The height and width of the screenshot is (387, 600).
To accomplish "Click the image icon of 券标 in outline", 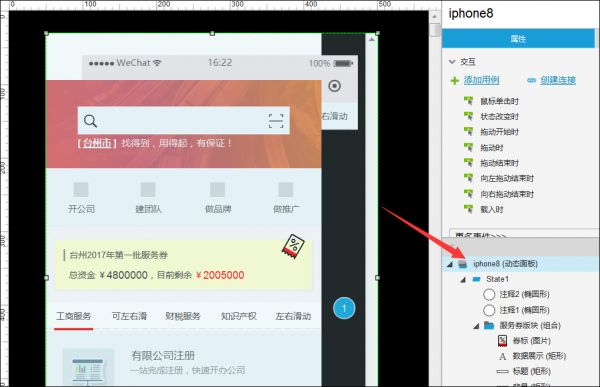I will [502, 341].
